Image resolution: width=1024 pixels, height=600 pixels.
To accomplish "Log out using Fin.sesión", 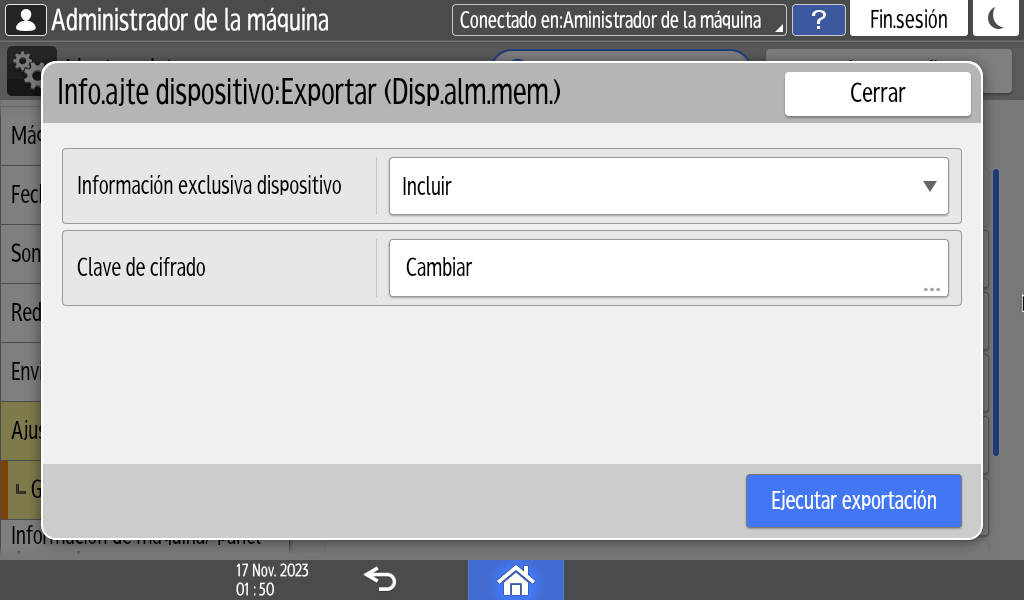I will tap(908, 20).
